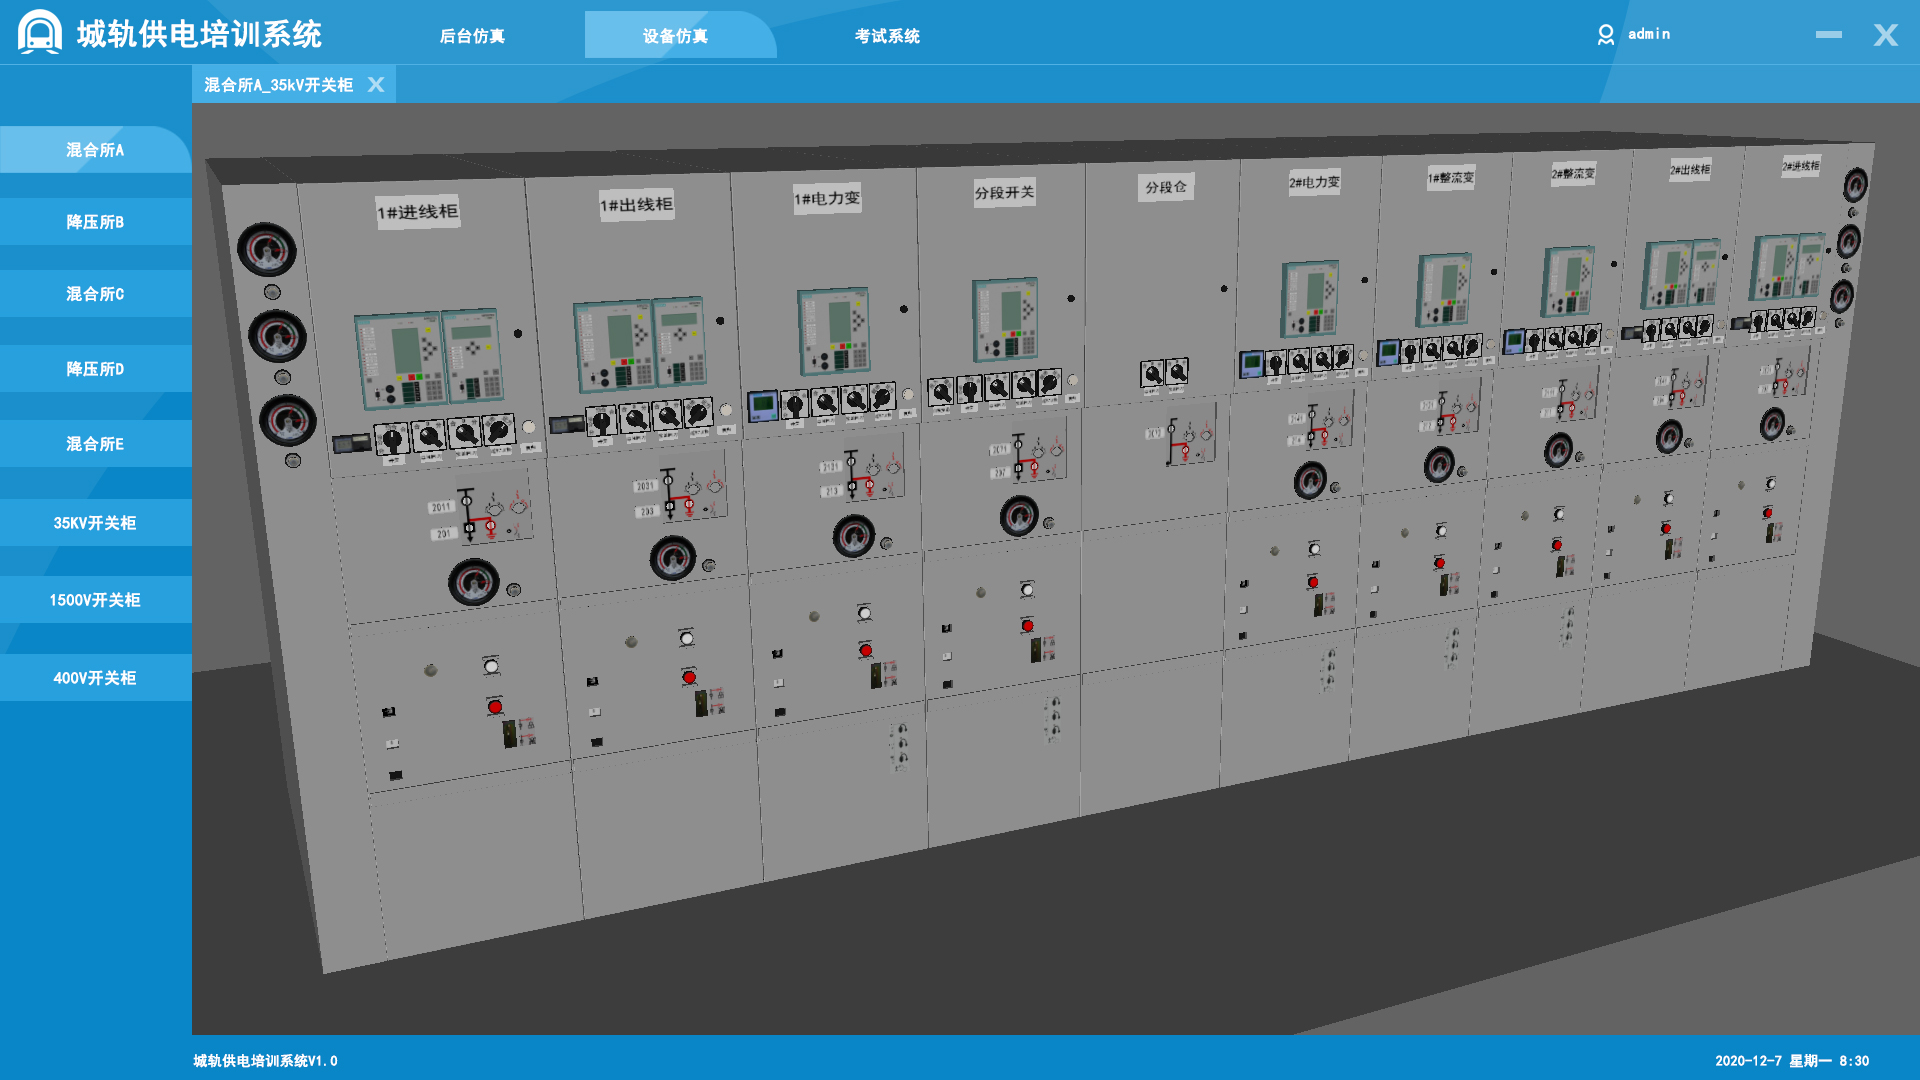
Task: Switch to the 后台仿真 tab
Action: click(x=472, y=36)
